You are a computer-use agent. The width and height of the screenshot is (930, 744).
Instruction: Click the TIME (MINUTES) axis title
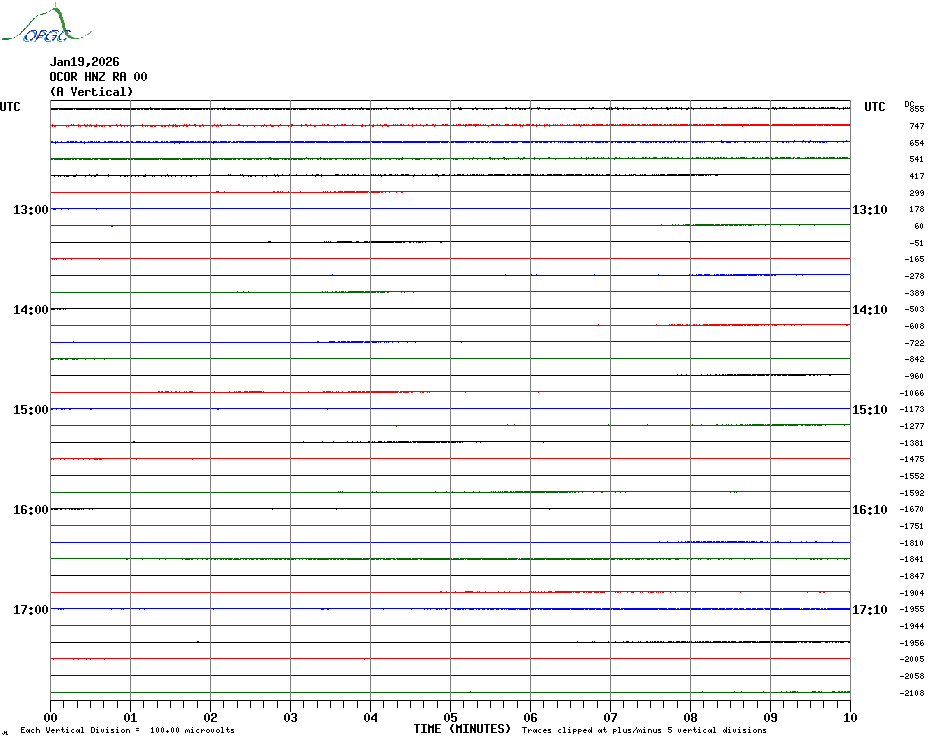tap(462, 729)
